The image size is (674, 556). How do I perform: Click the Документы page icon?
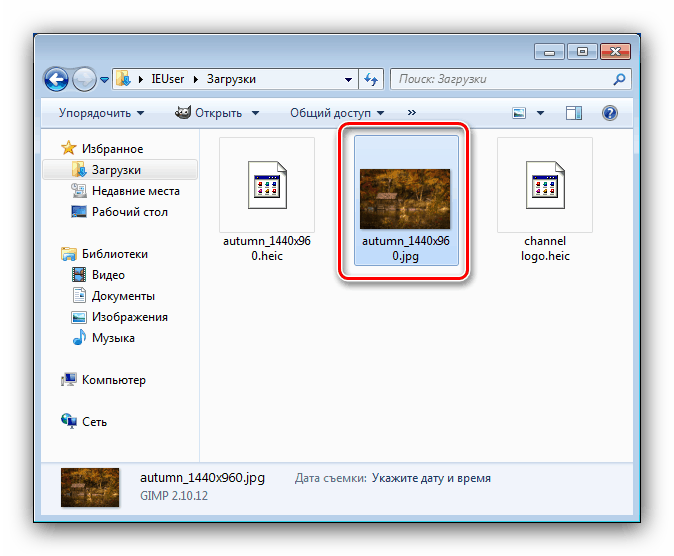click(x=79, y=295)
